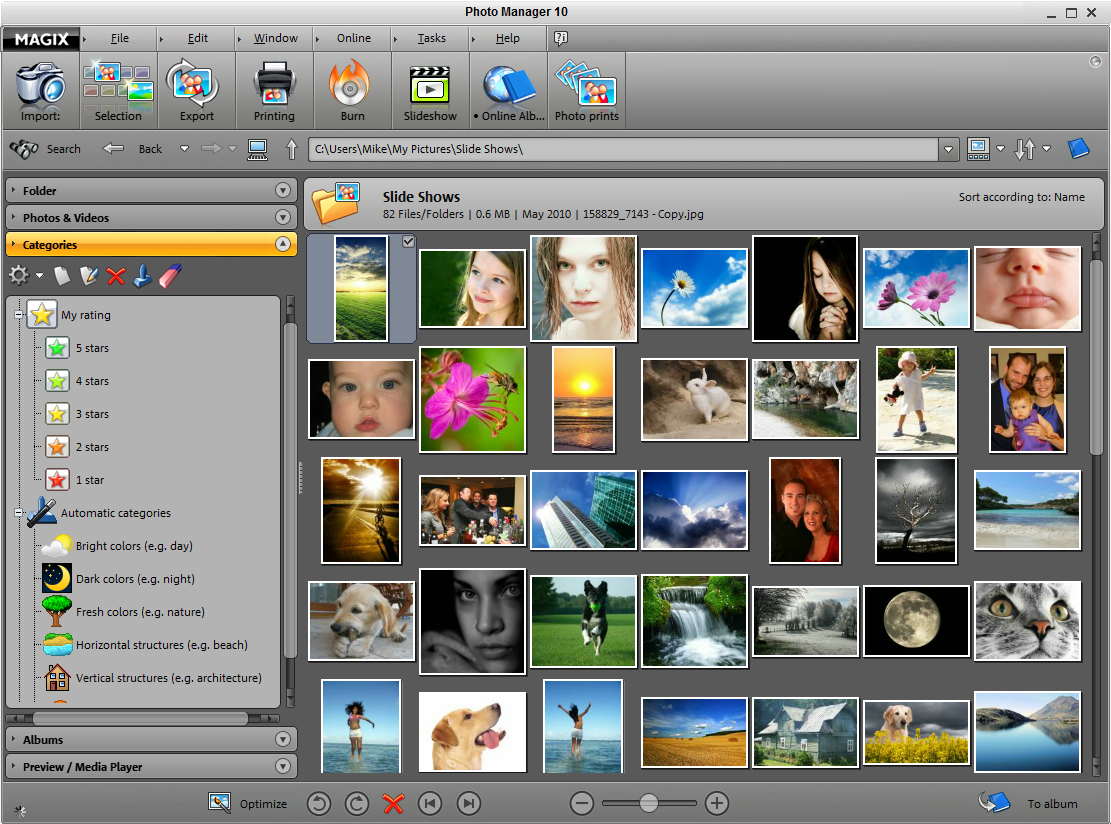Select the Export function
The width and height of the screenshot is (1111, 824).
pos(196,90)
